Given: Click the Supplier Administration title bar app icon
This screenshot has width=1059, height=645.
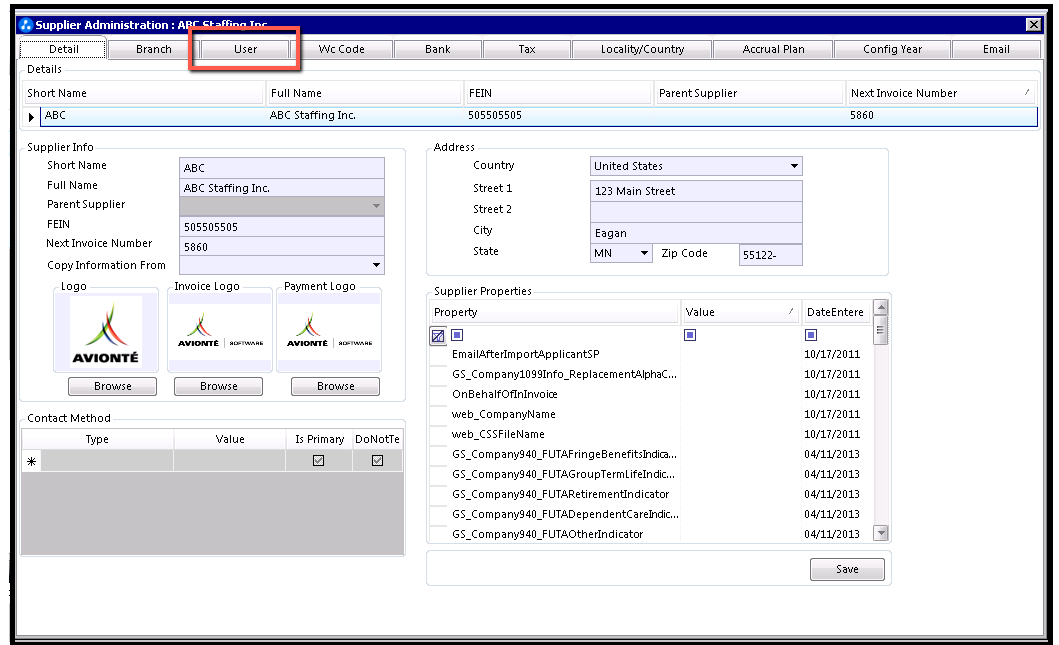Looking at the screenshot, I should (x=26, y=25).
